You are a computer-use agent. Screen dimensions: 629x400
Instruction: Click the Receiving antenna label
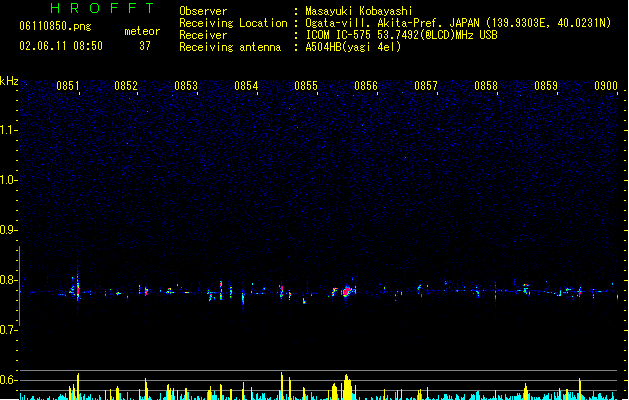230,47
